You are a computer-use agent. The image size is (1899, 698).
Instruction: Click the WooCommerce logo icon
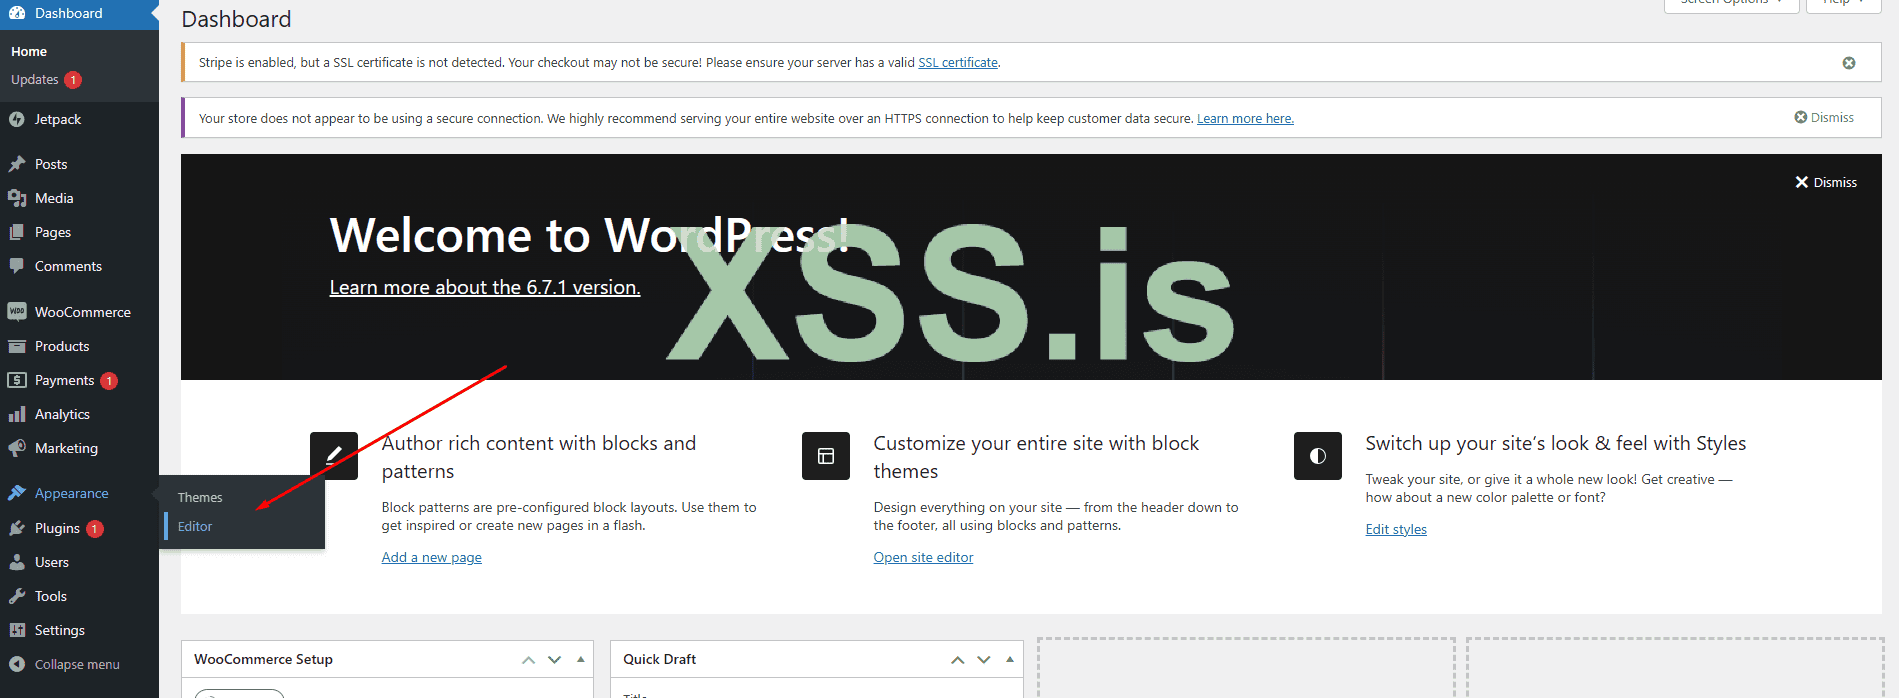pos(17,312)
